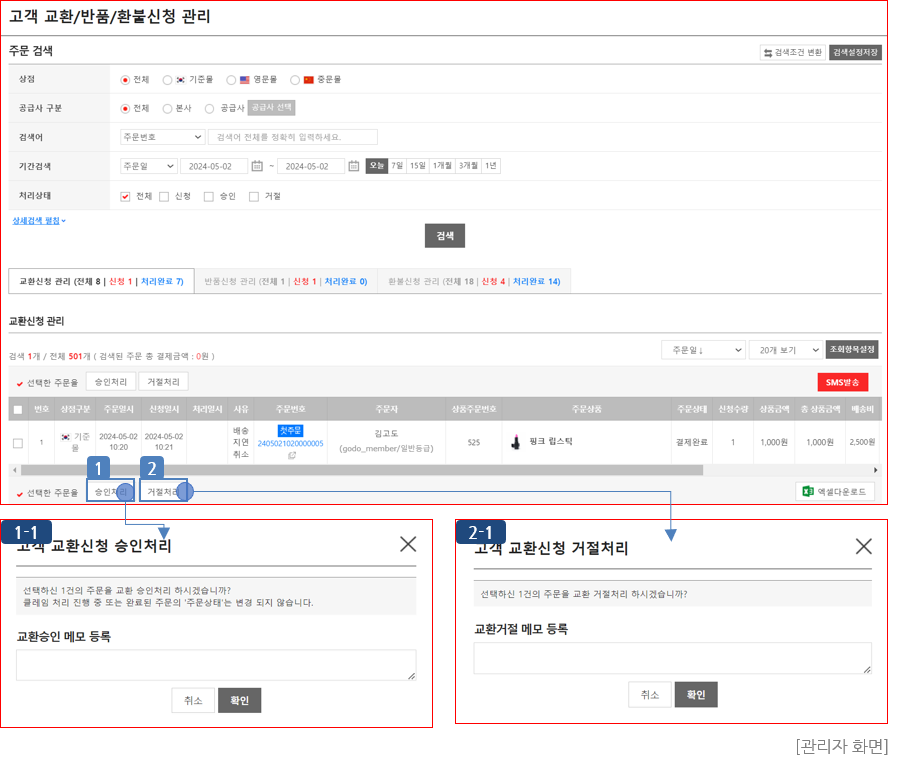The width and height of the screenshot is (904, 766).
Task: Close the 교환신청 거절처리 dialog with X
Action: [864, 545]
